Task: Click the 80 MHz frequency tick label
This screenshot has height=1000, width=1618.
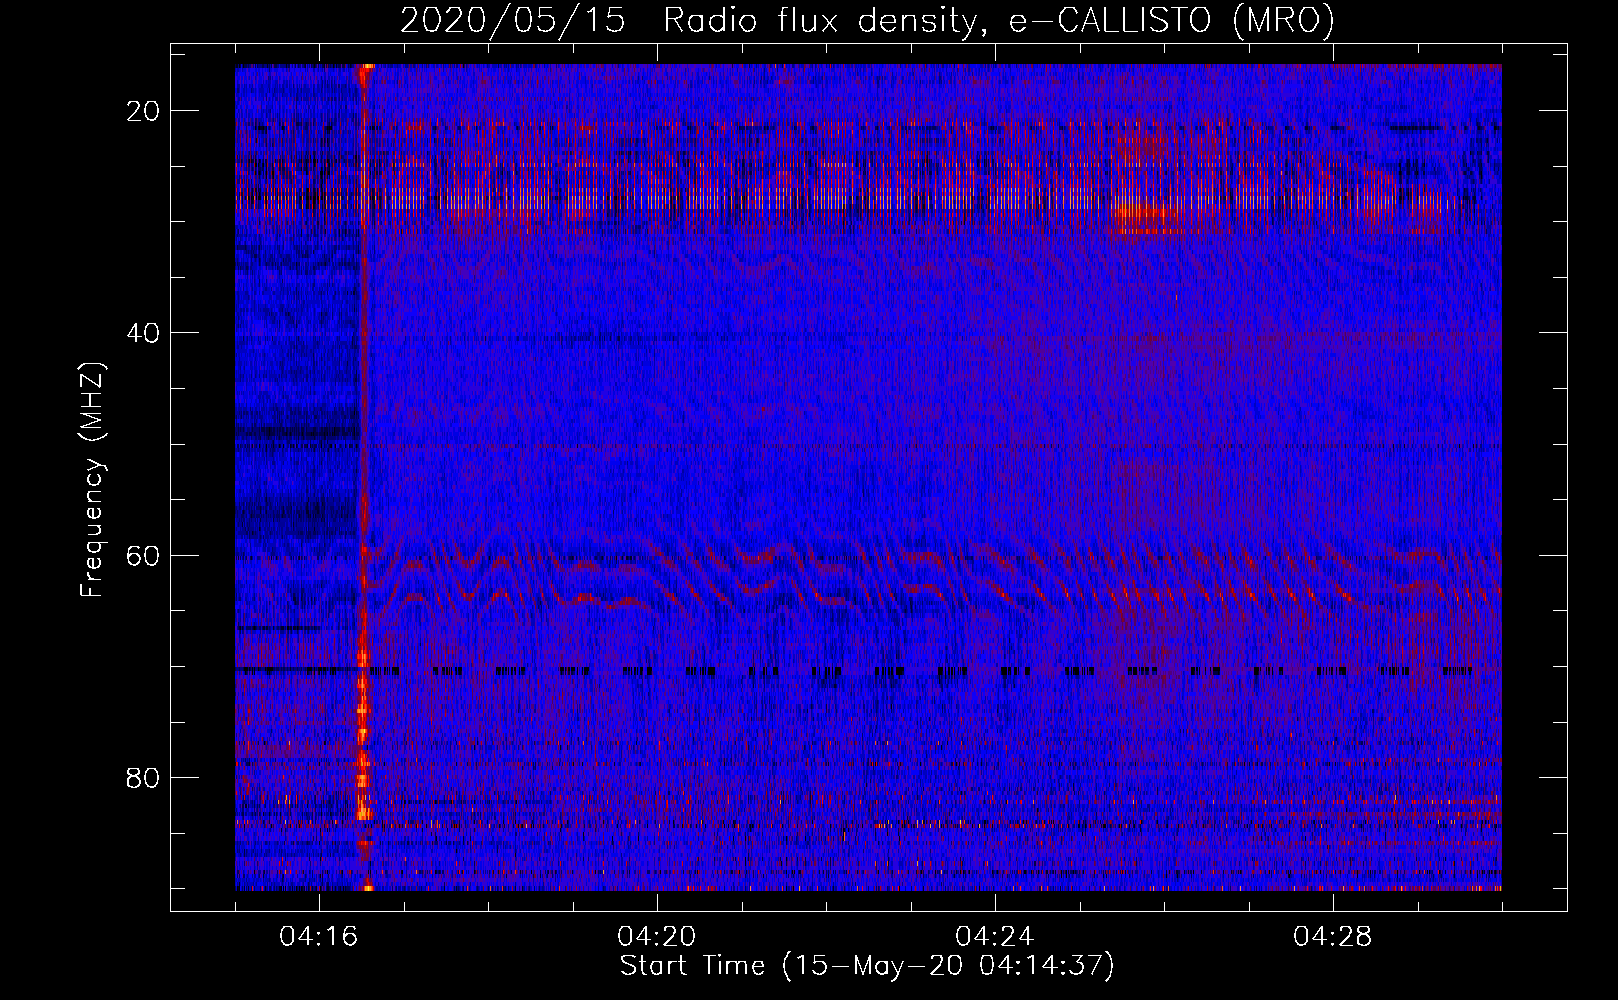Action: (144, 777)
